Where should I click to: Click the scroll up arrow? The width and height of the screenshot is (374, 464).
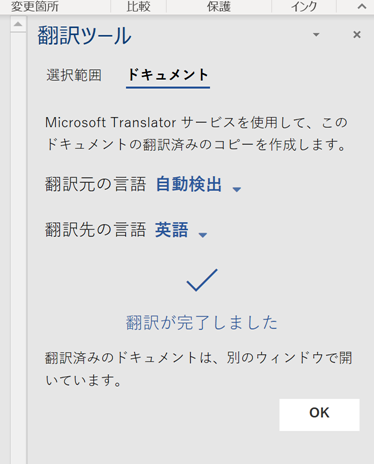point(18,24)
